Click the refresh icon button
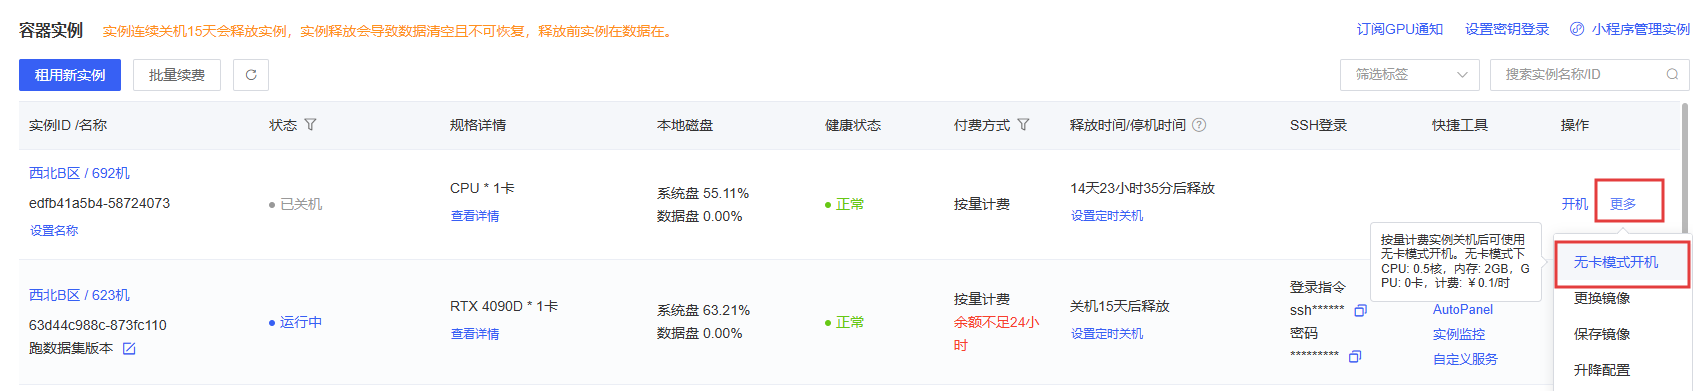The image size is (1693, 391). coord(251,75)
